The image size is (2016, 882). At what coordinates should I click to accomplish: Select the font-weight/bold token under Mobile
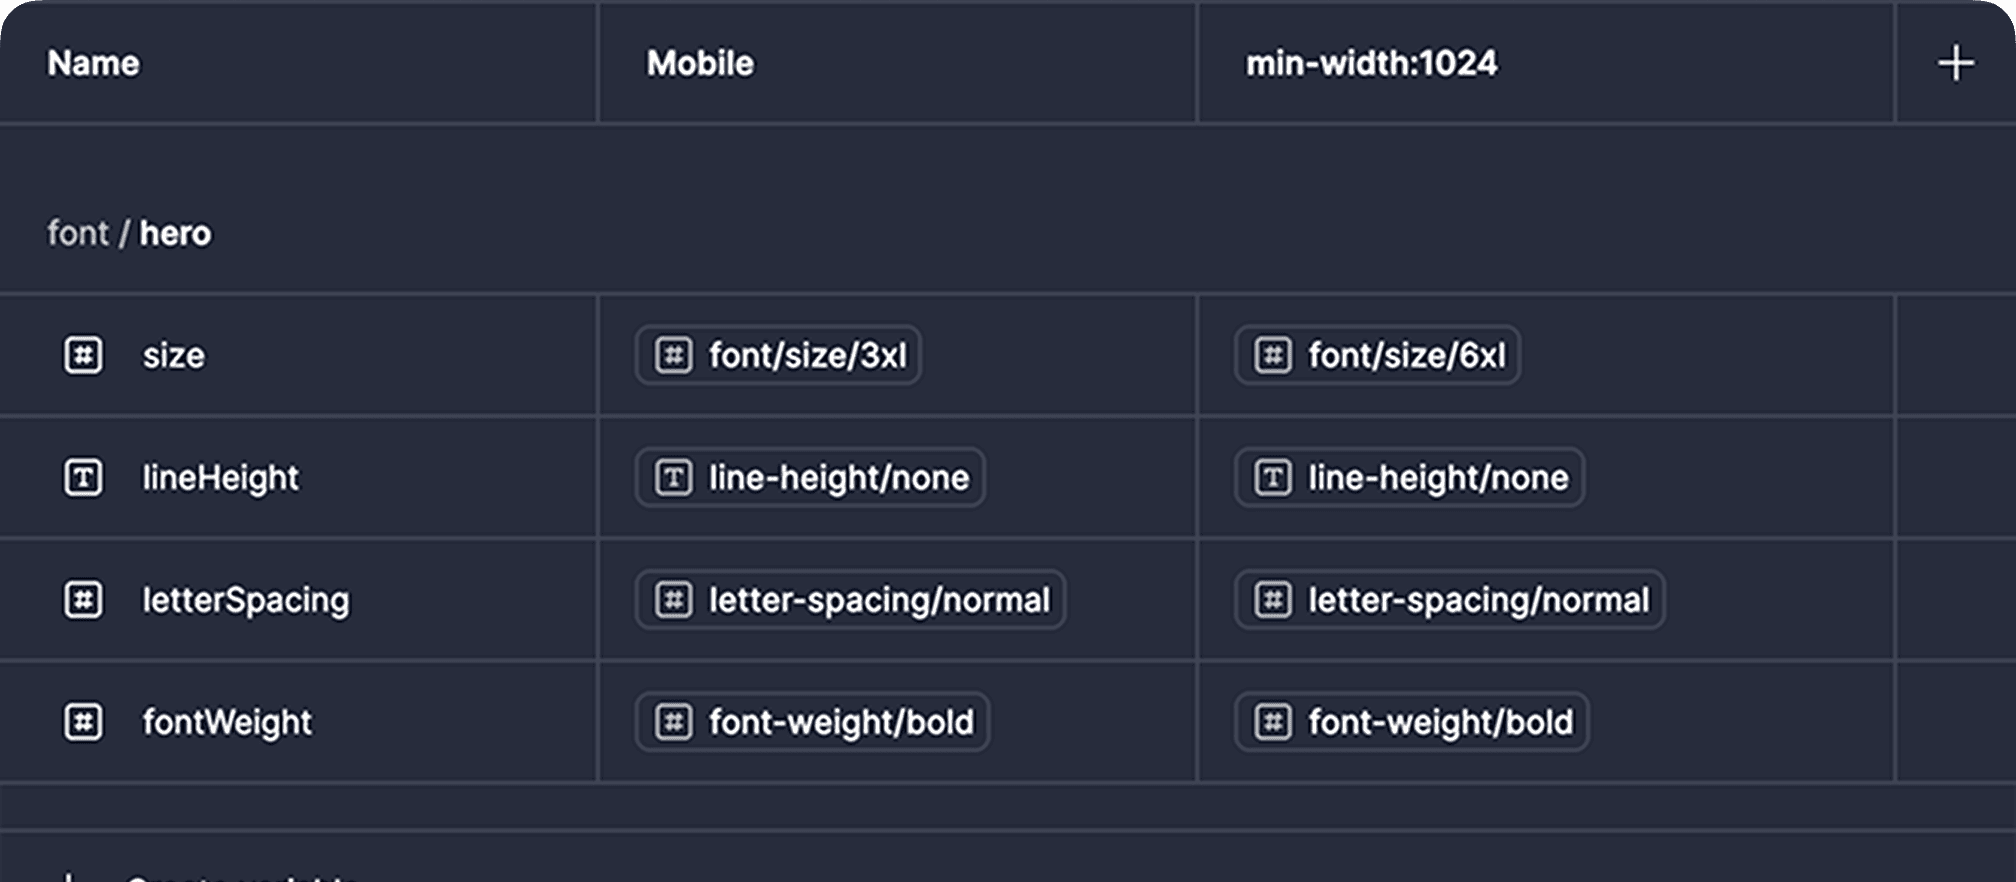coord(811,722)
